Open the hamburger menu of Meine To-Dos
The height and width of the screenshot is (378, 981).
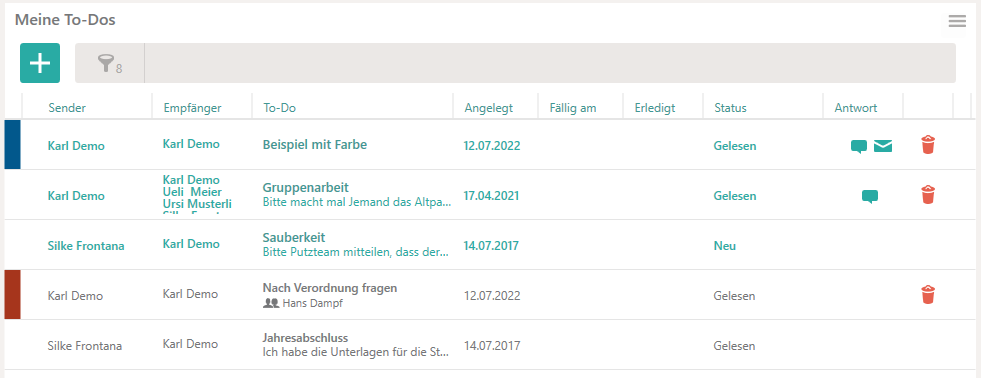(957, 21)
